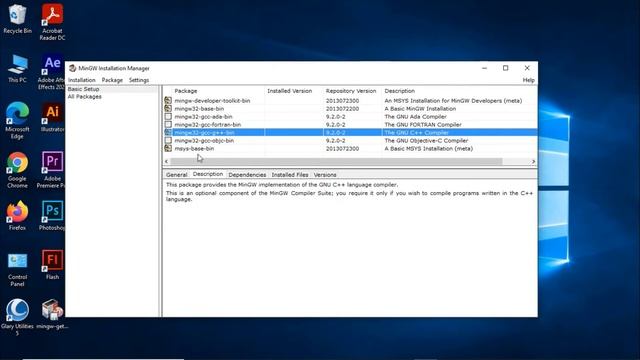
Task: Click left arrow of horizontal scrollbar
Action: pyautogui.click(x=166, y=162)
